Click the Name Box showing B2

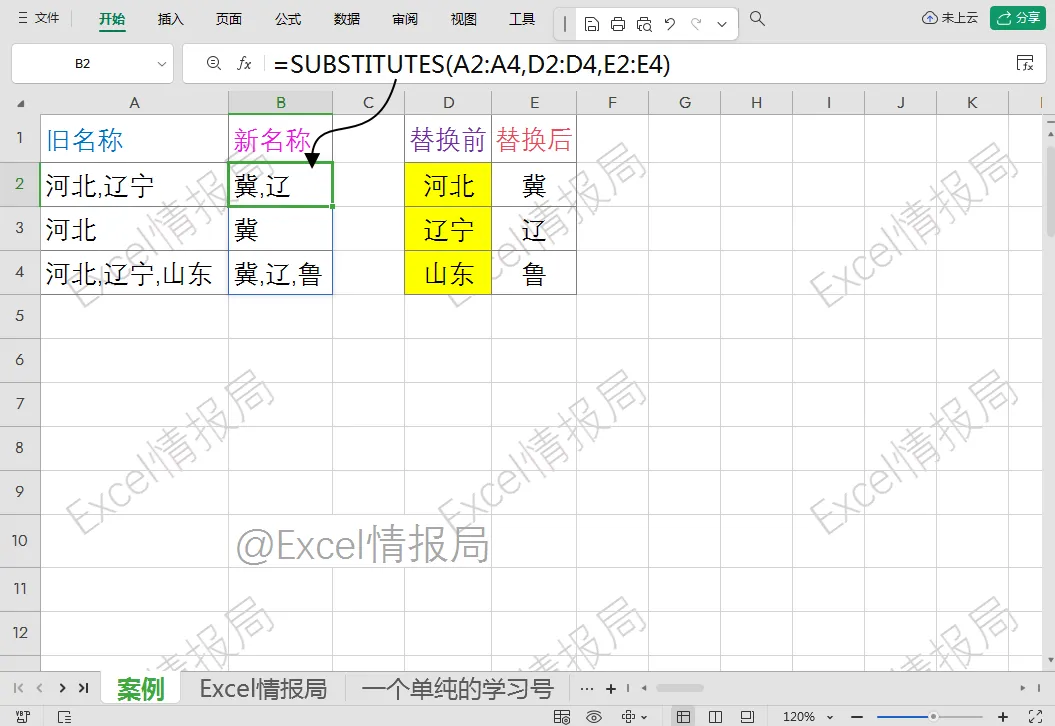(x=82, y=64)
